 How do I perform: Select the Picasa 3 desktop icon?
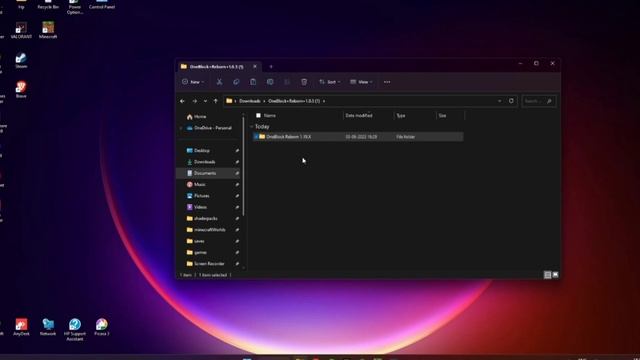pyautogui.click(x=102, y=327)
